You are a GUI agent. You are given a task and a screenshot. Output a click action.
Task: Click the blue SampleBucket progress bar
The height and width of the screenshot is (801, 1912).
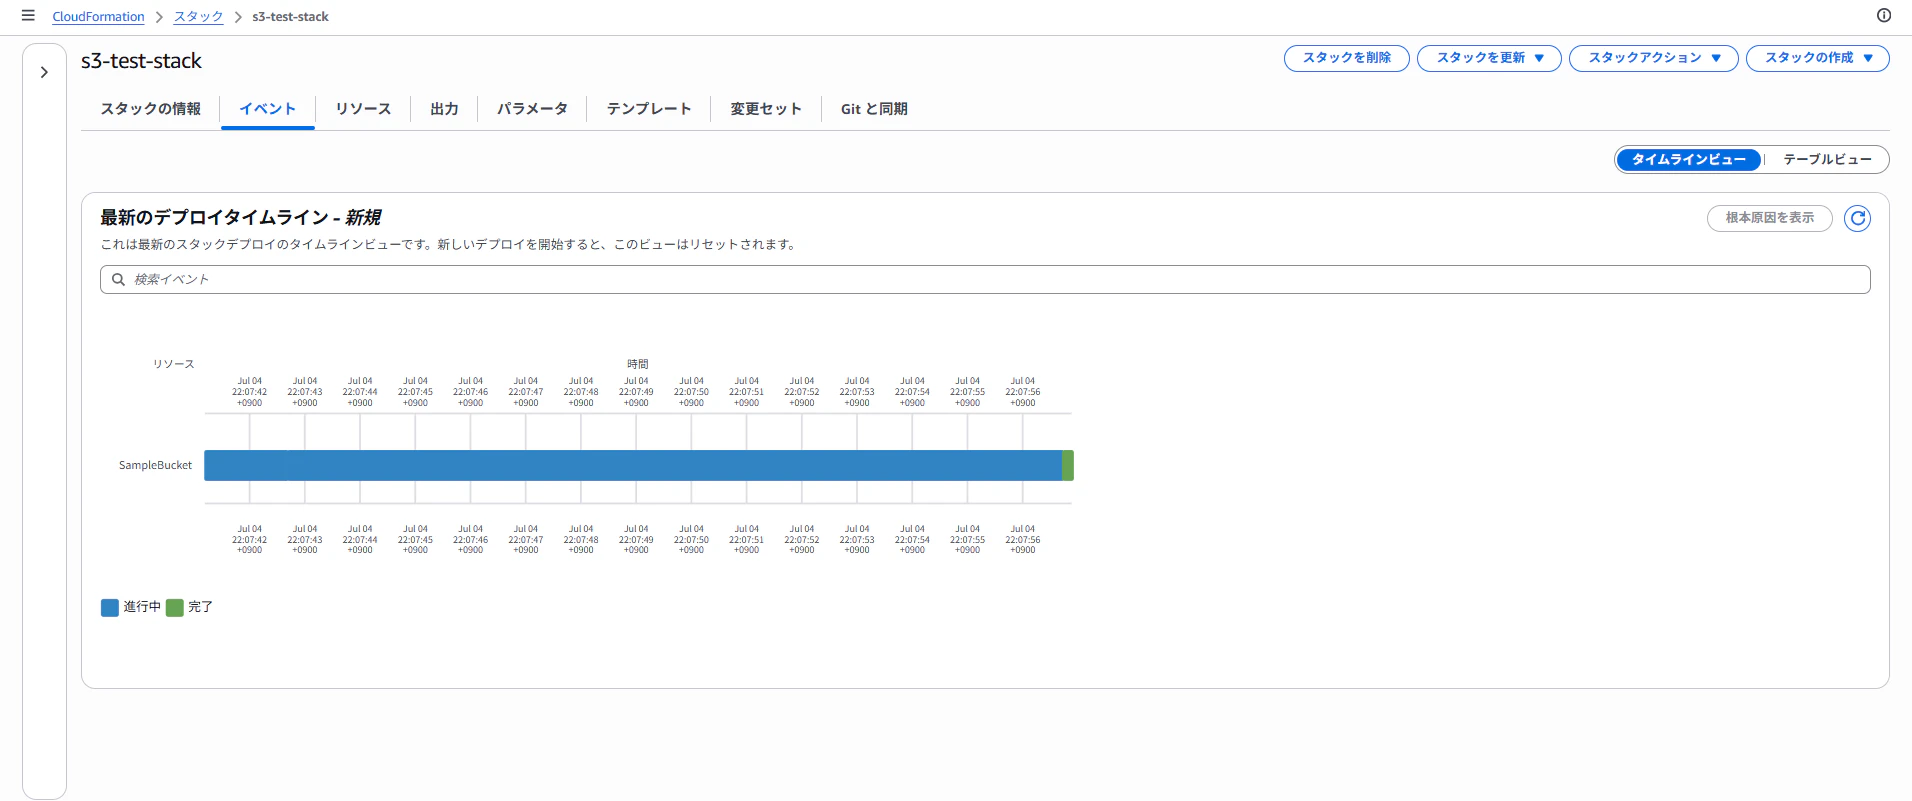[x=633, y=466]
